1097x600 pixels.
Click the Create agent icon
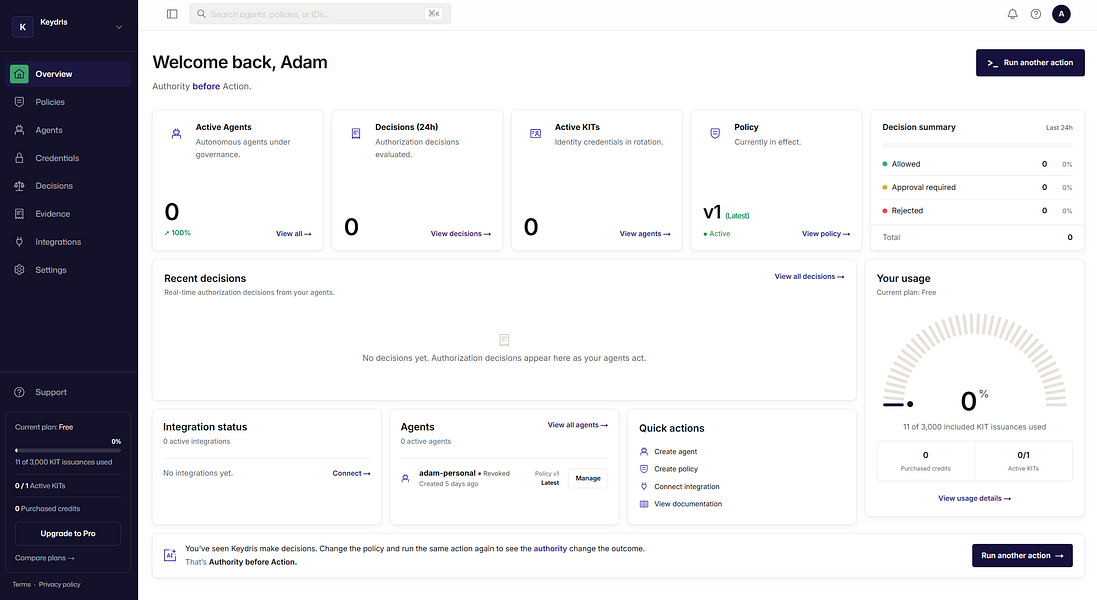[644, 452]
